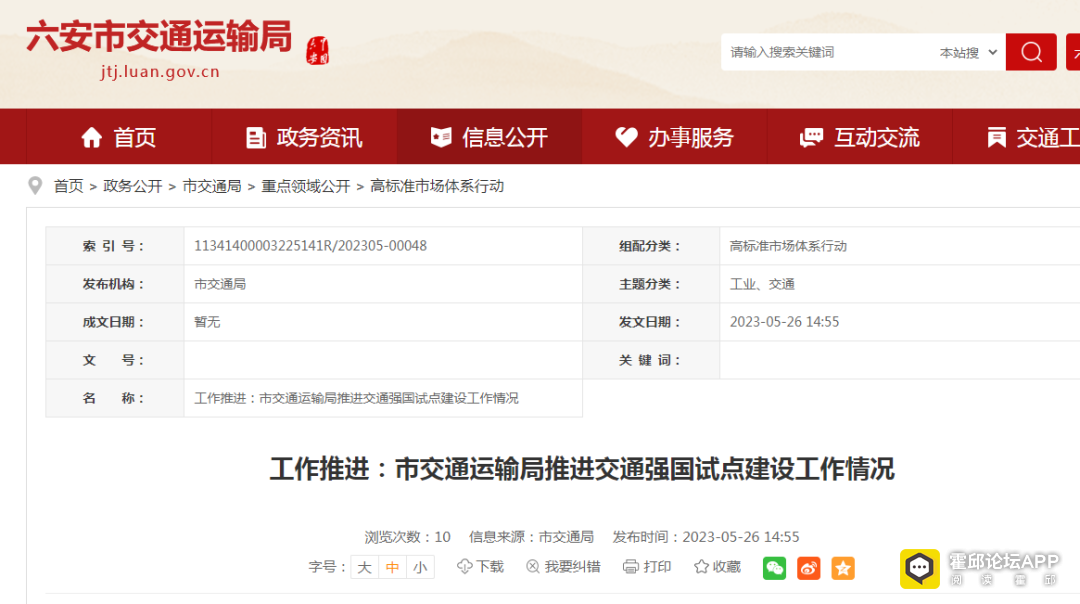Click the 成文日期 value 暂无
The width and height of the screenshot is (1080, 604).
coord(207,322)
